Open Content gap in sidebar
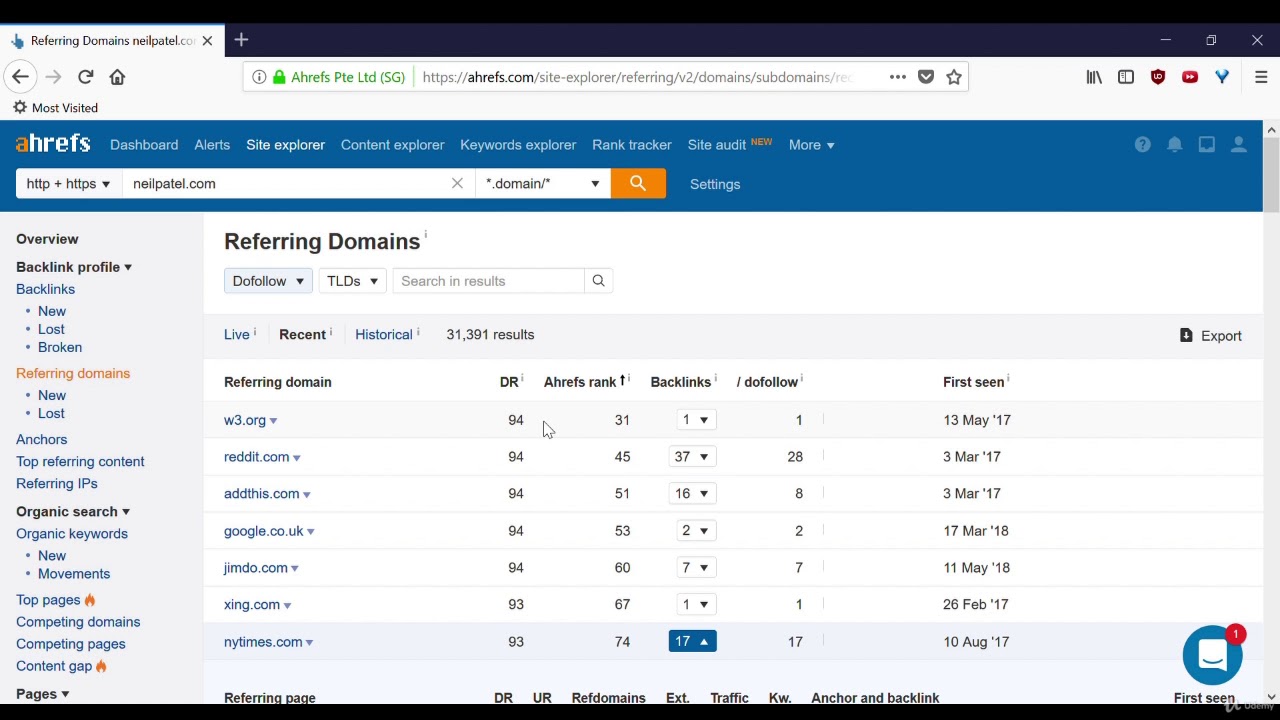The image size is (1280, 720). coord(54,666)
